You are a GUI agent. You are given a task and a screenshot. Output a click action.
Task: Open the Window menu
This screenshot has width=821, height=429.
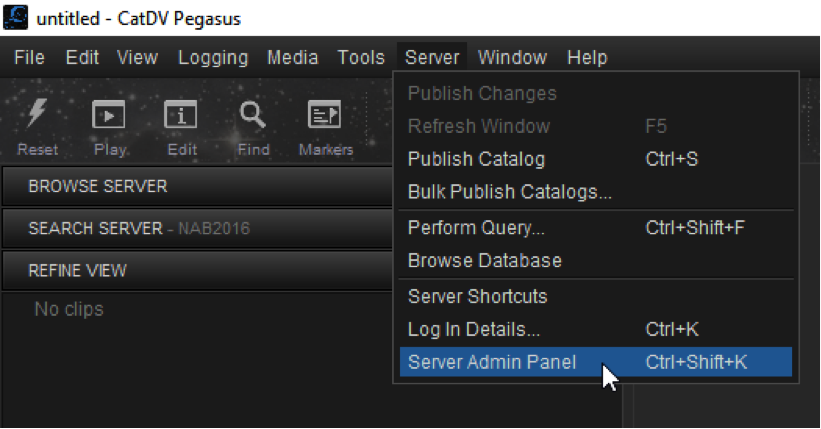[x=512, y=57]
